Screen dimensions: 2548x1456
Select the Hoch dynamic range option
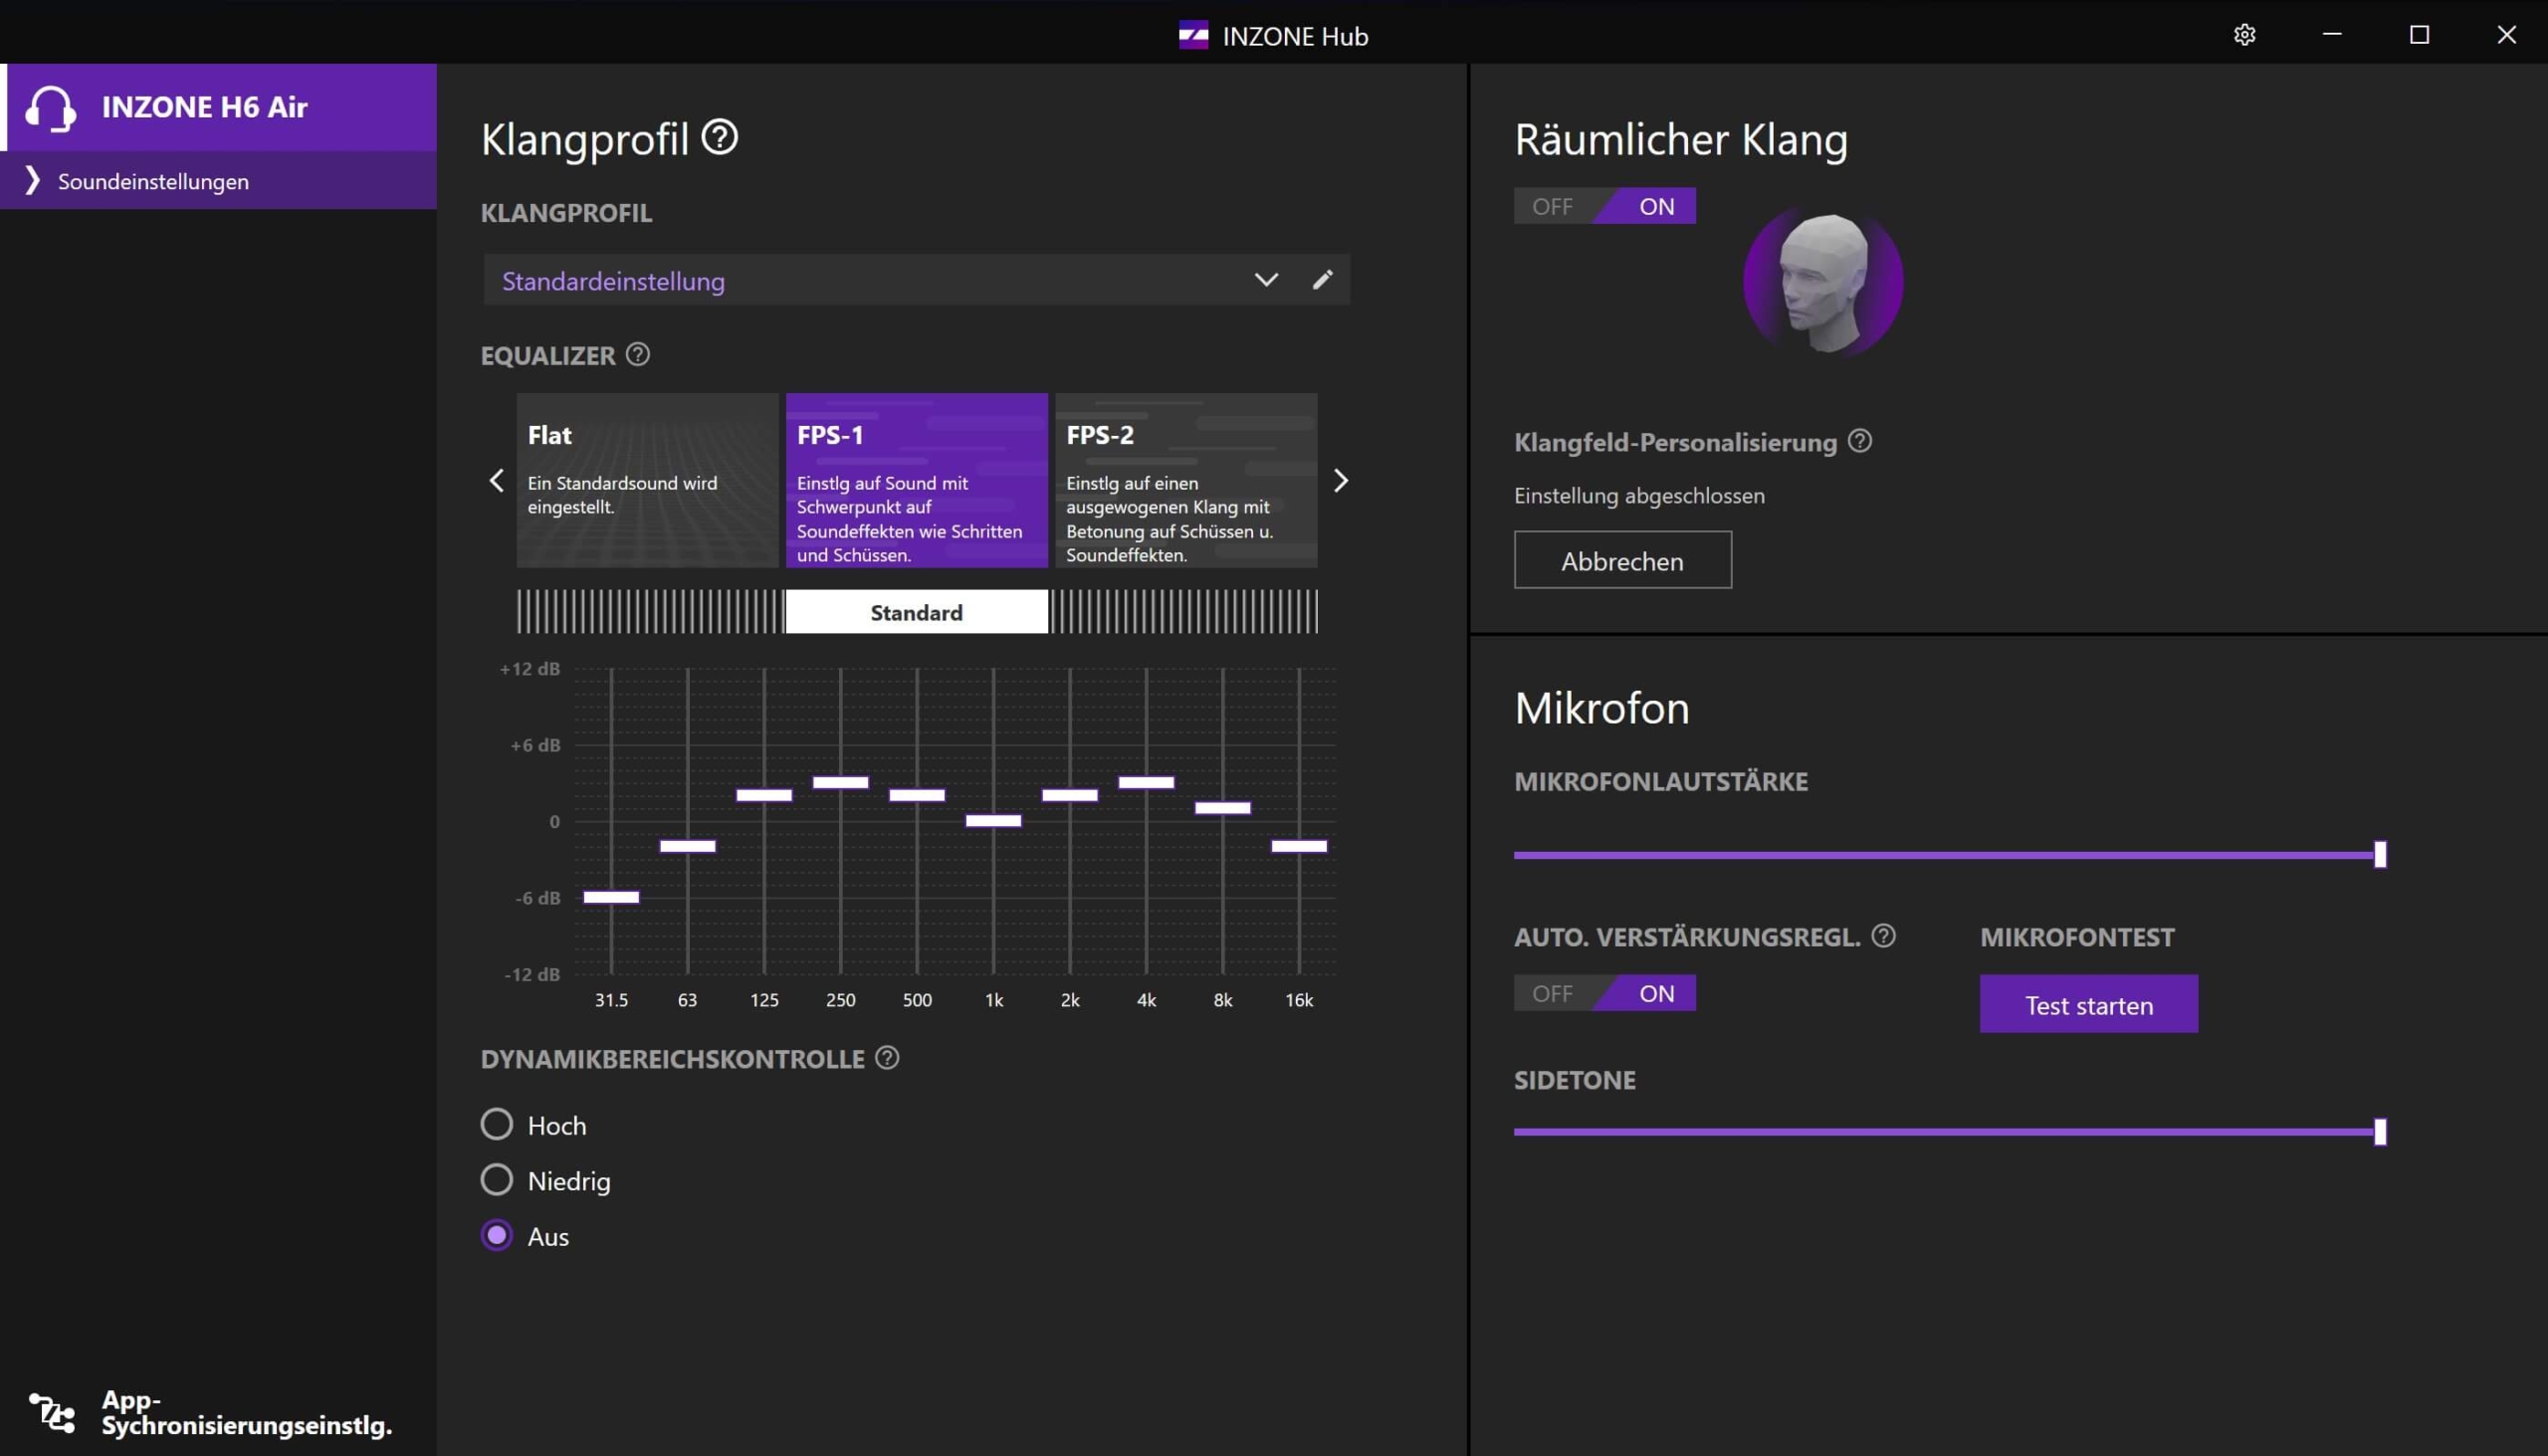point(497,1124)
